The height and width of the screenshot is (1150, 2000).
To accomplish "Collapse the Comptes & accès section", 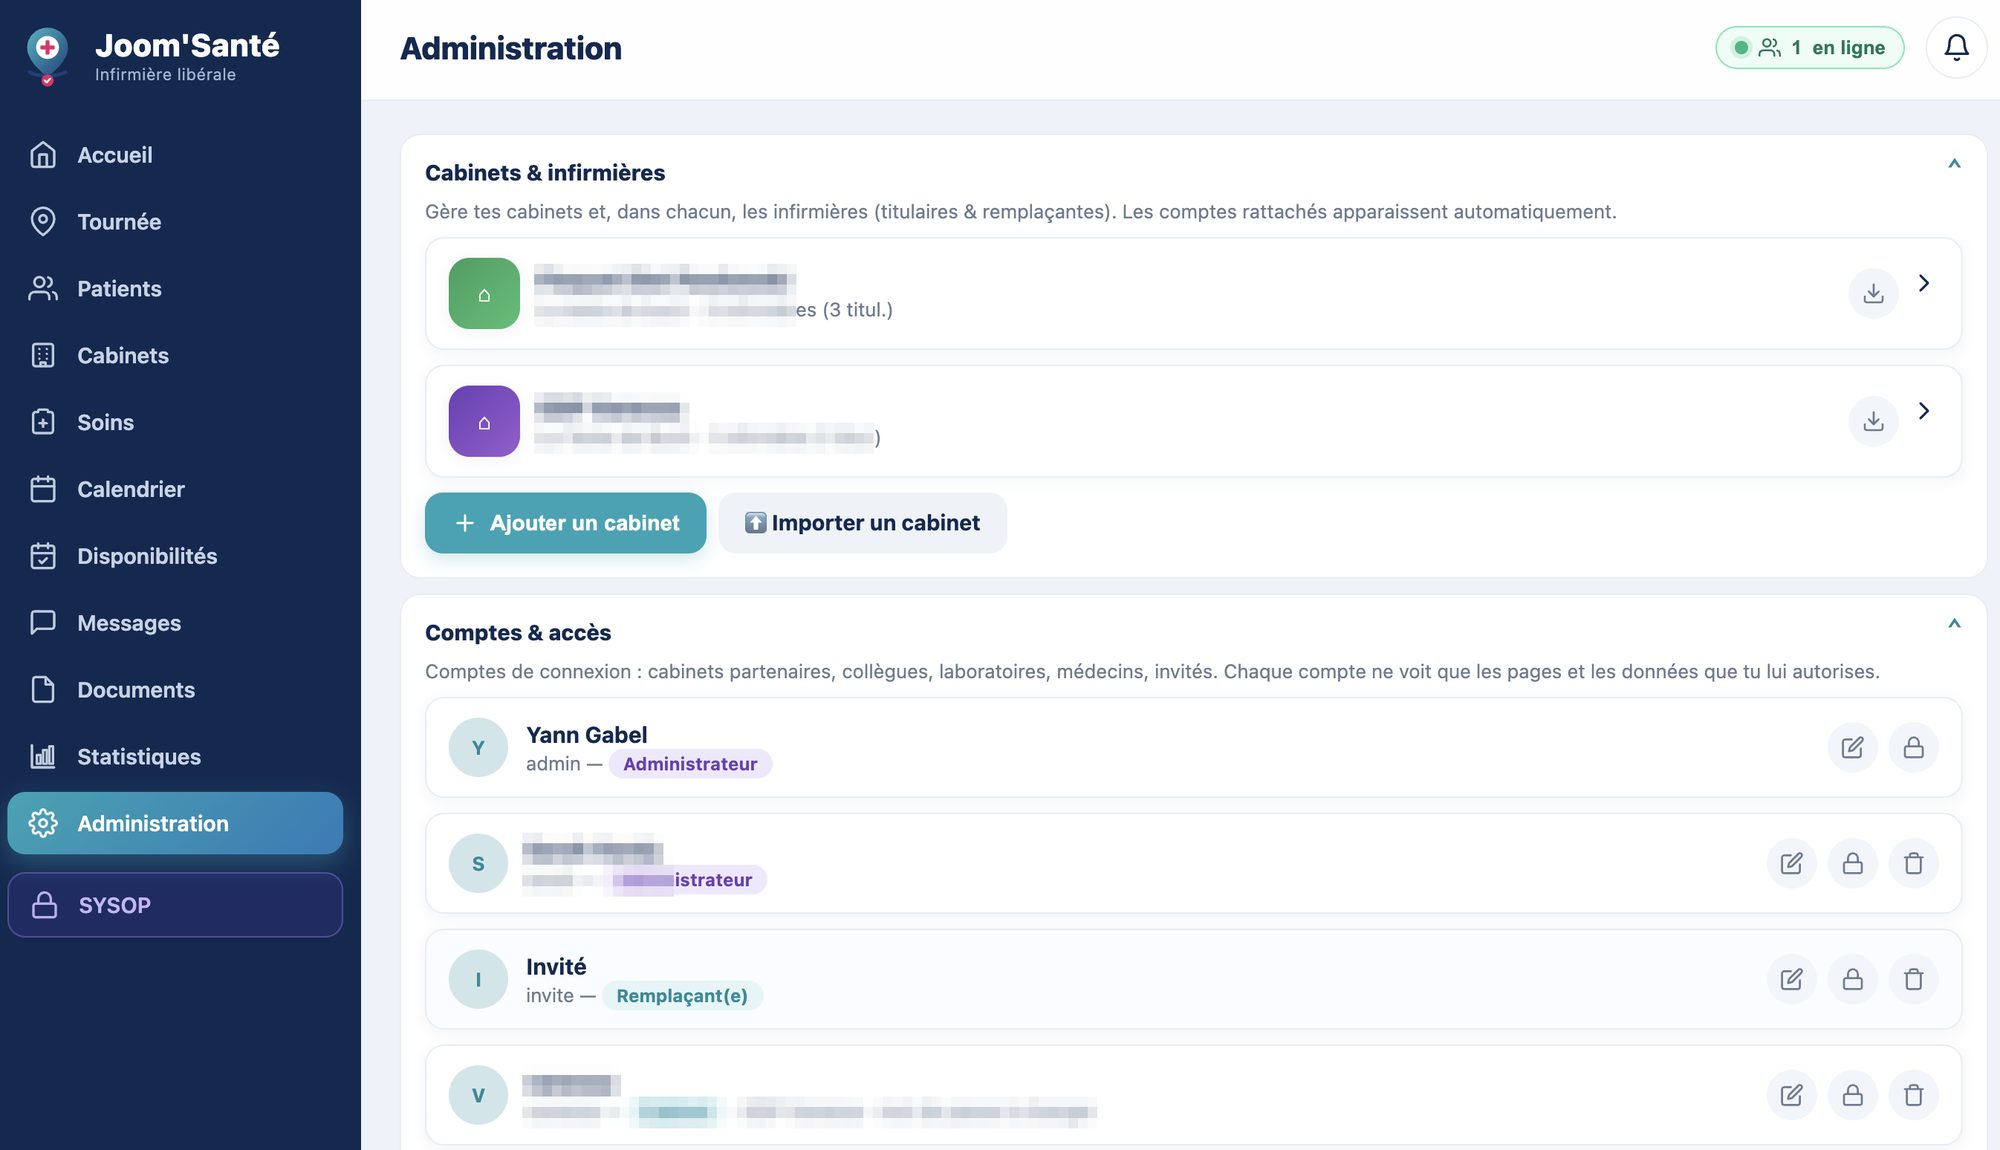I will click(1954, 623).
